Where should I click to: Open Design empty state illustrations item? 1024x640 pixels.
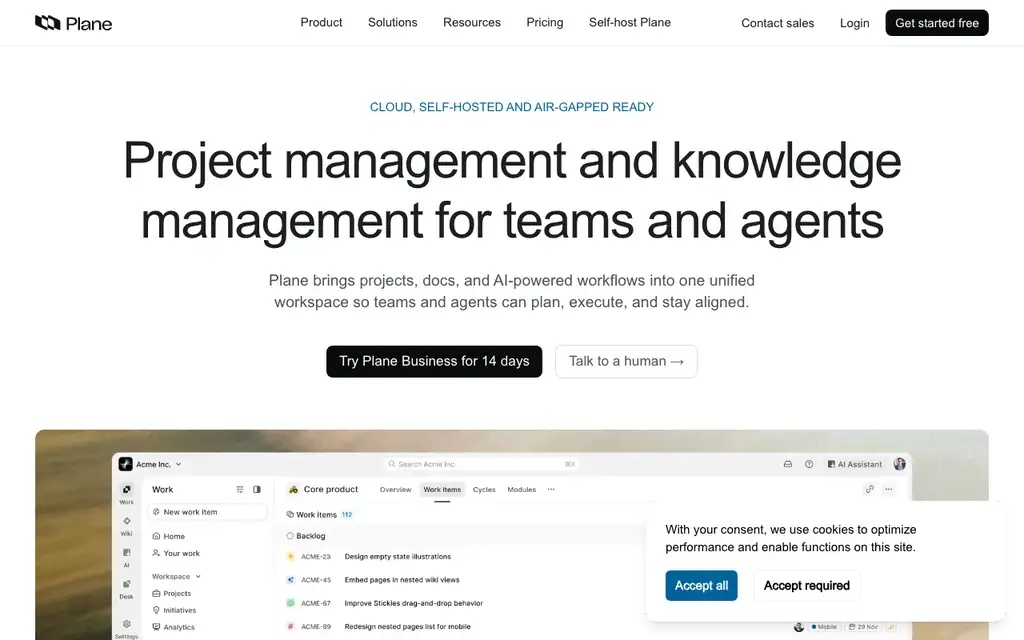click(398, 556)
